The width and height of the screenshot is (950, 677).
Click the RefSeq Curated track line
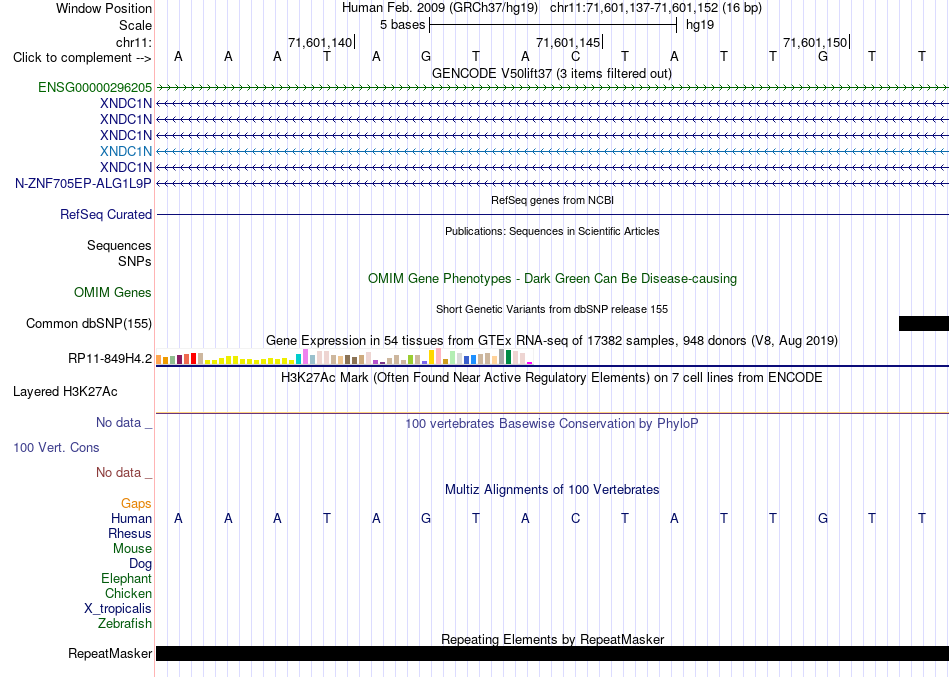click(552, 215)
